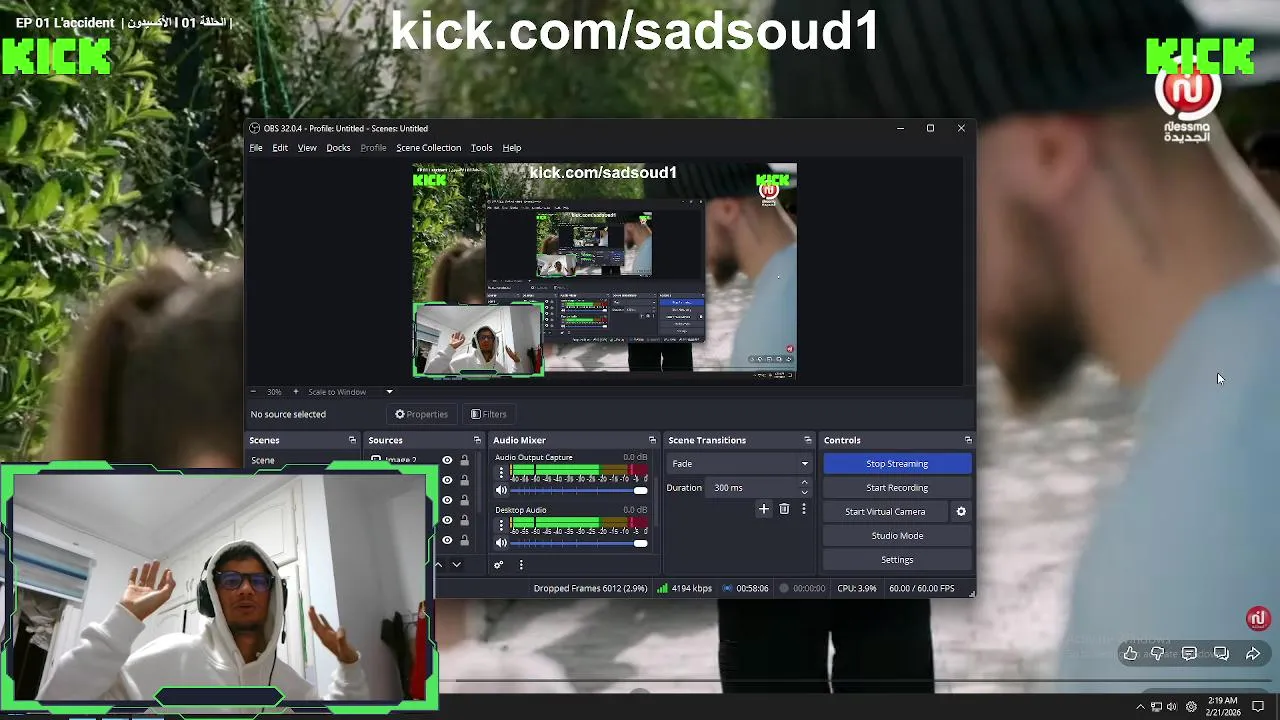Open advanced audio properties gears icon
Image resolution: width=1280 pixels, height=720 pixels.
[x=498, y=564]
